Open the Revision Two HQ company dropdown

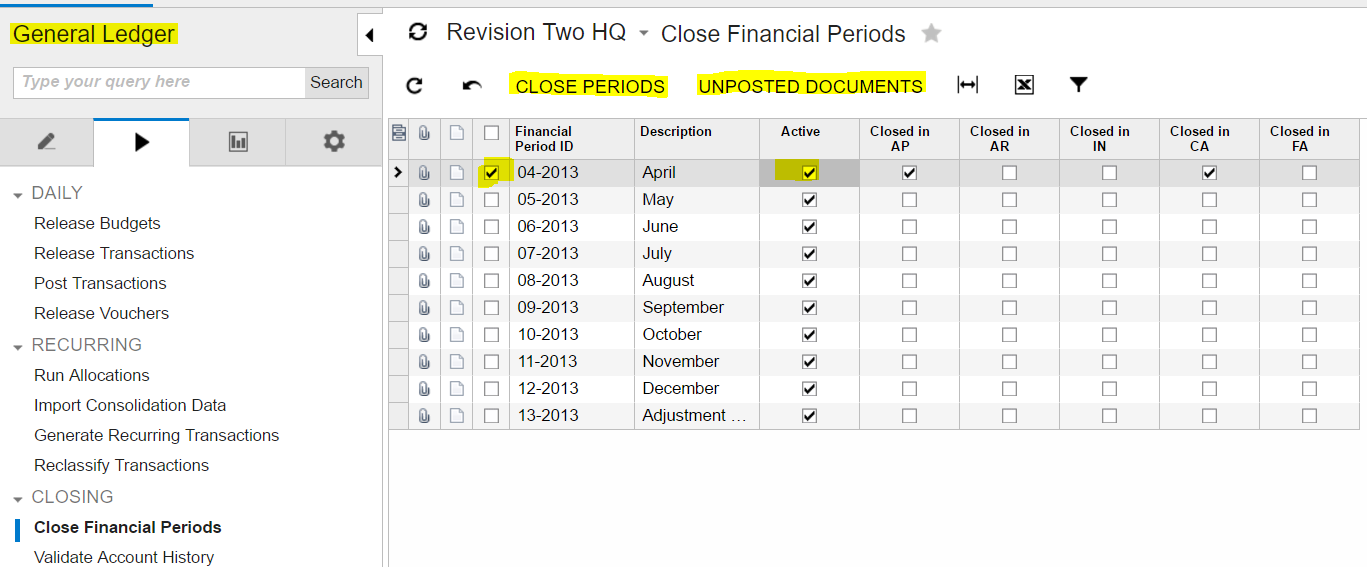(x=643, y=34)
